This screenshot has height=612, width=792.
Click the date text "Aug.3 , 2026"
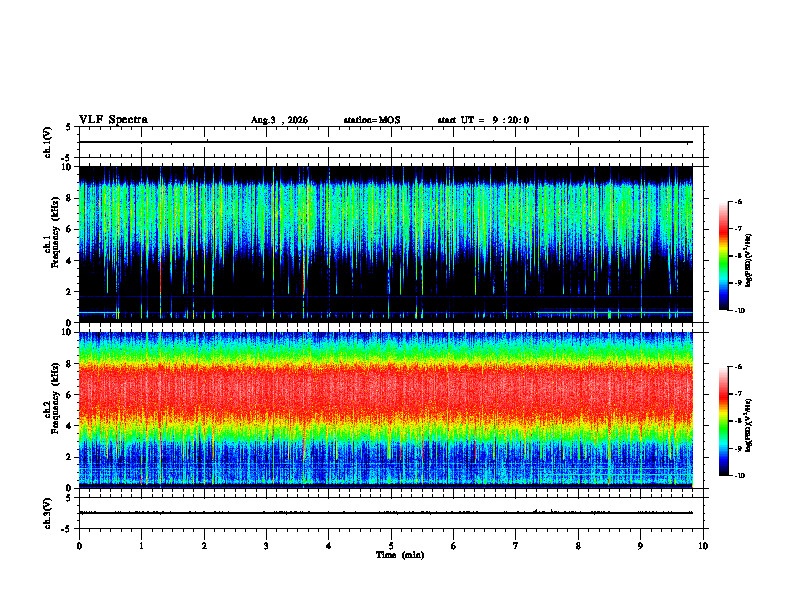click(279, 120)
